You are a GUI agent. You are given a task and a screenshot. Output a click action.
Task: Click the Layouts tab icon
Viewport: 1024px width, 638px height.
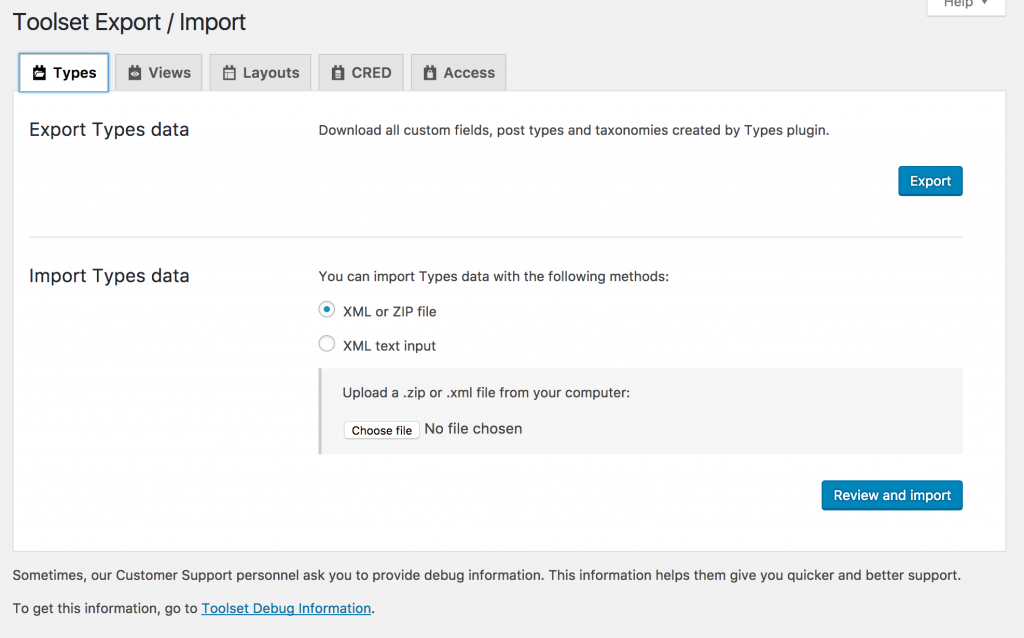click(229, 72)
